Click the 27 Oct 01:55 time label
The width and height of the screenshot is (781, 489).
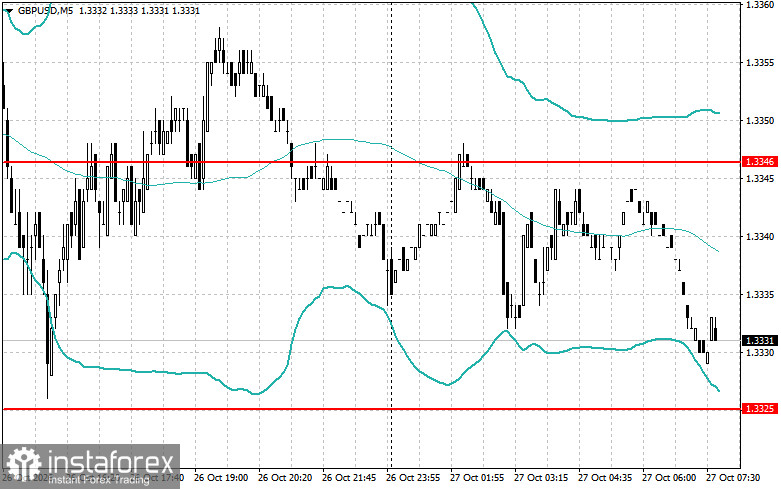tap(477, 478)
